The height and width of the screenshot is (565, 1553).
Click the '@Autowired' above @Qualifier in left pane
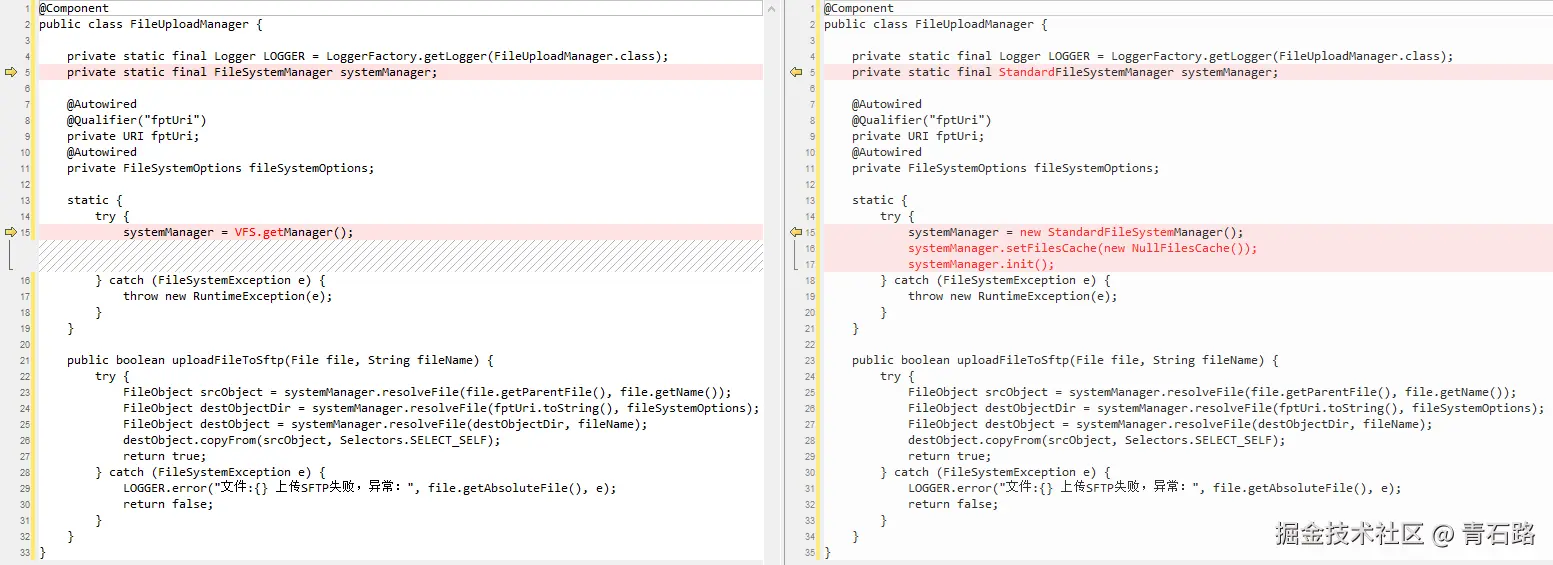pyautogui.click(x=102, y=104)
